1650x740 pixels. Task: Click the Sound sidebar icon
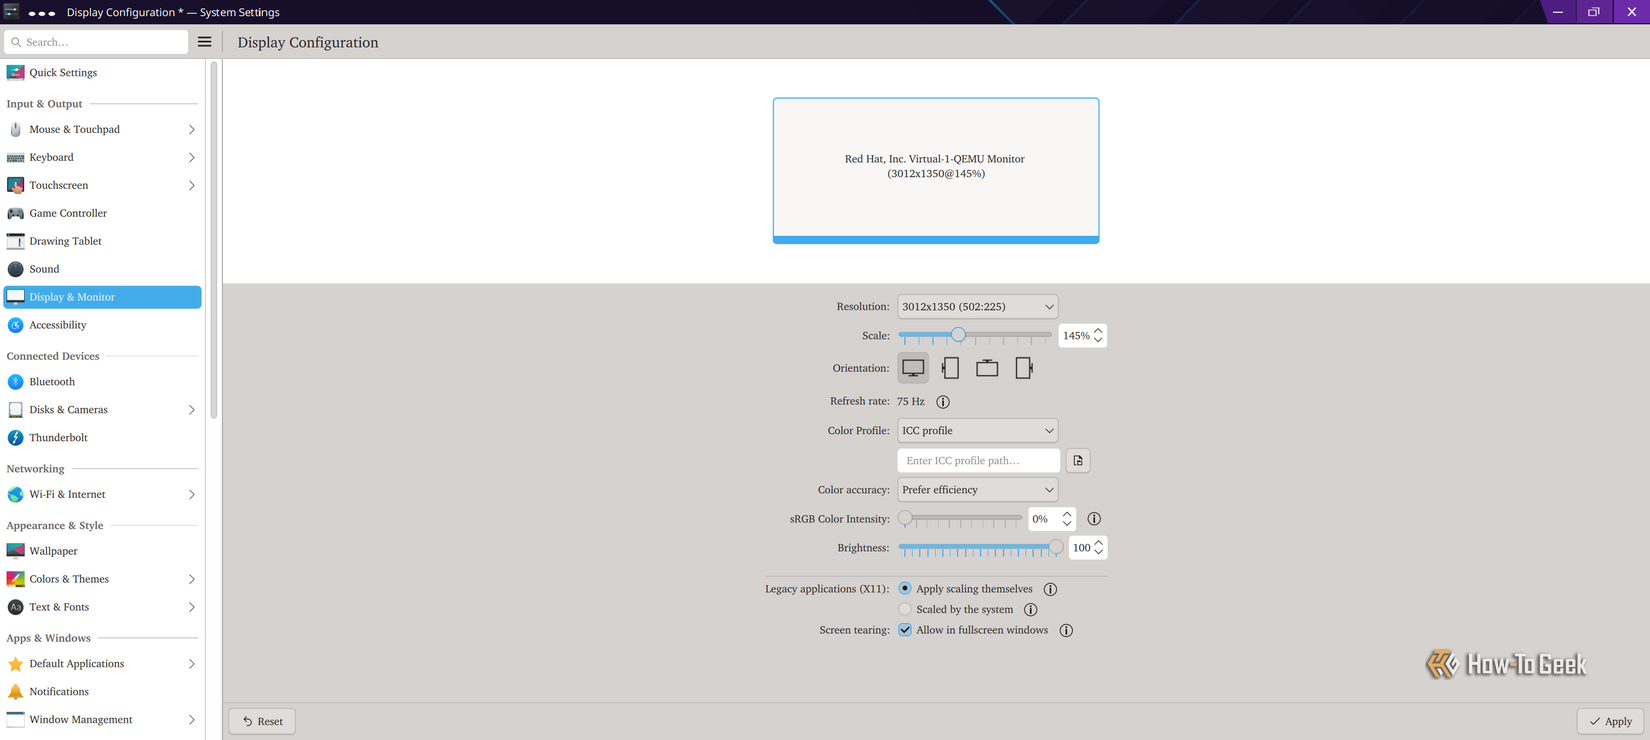tap(15, 269)
